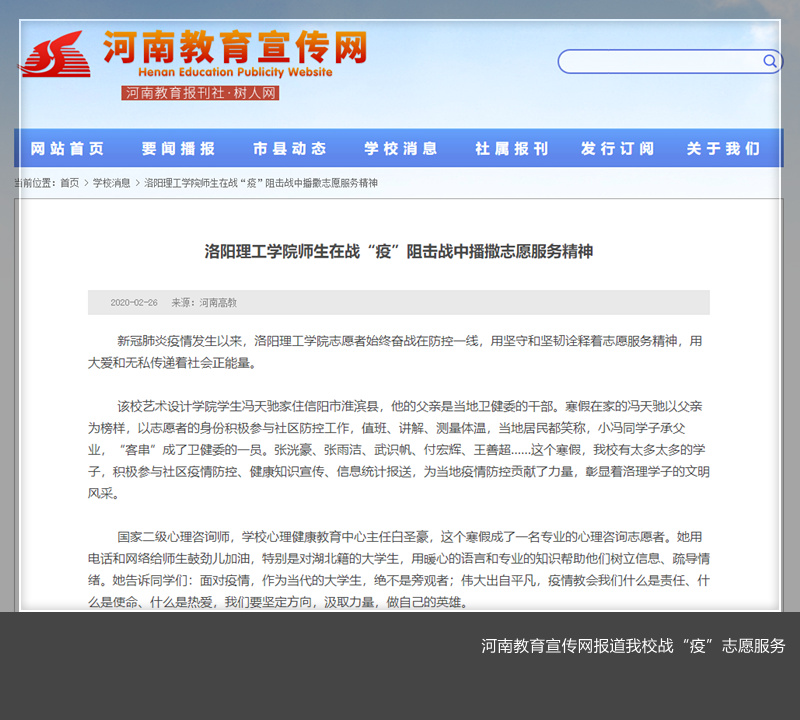The image size is (800, 720).
Task: Click the main article headline
Action: tap(399, 251)
